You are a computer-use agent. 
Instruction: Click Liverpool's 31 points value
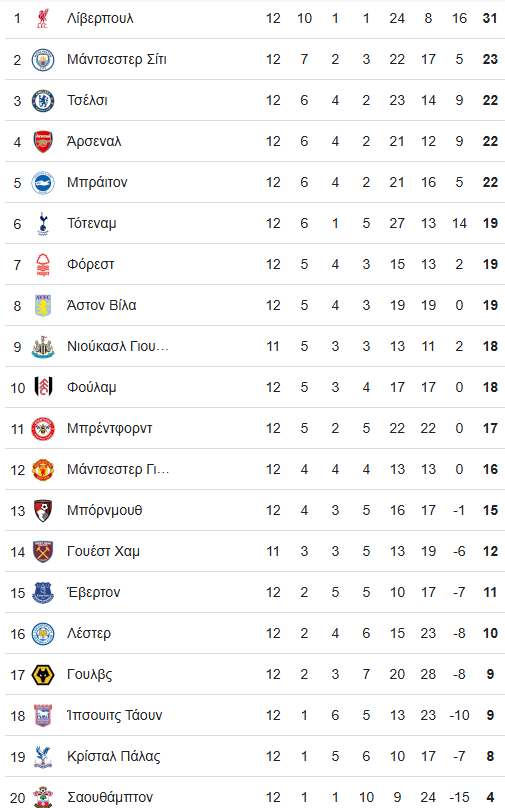(490, 19)
